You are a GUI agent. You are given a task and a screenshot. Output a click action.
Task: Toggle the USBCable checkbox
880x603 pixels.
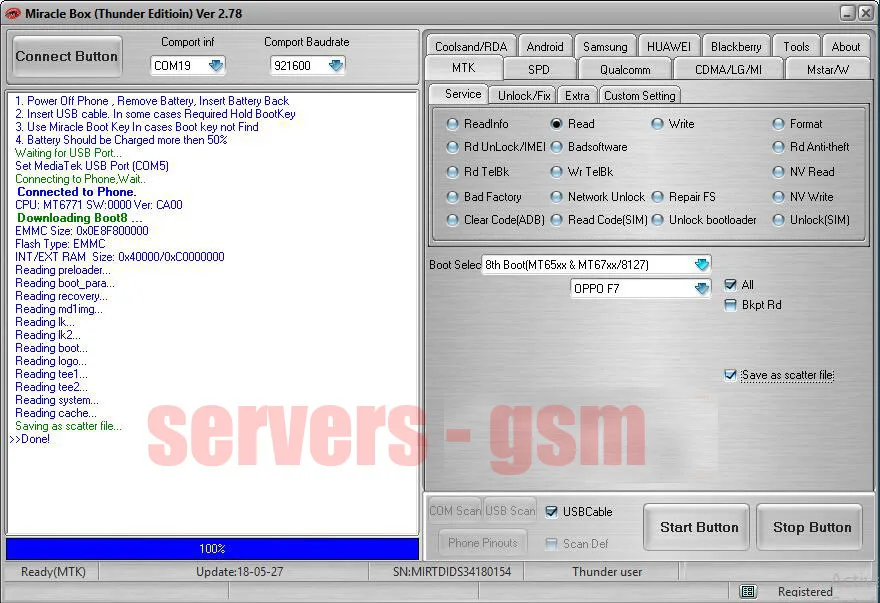click(x=552, y=511)
